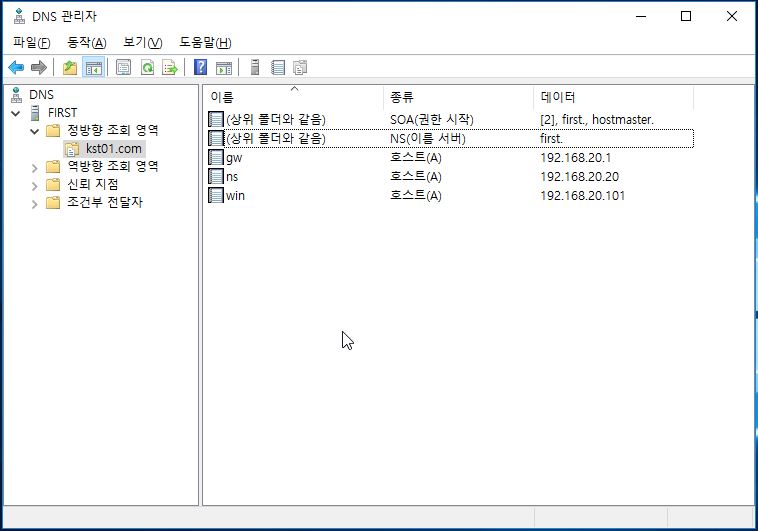Viewport: 758px width, 531px height.
Task: Click the folder icon of 조건부 전달자
Action: click(x=53, y=203)
